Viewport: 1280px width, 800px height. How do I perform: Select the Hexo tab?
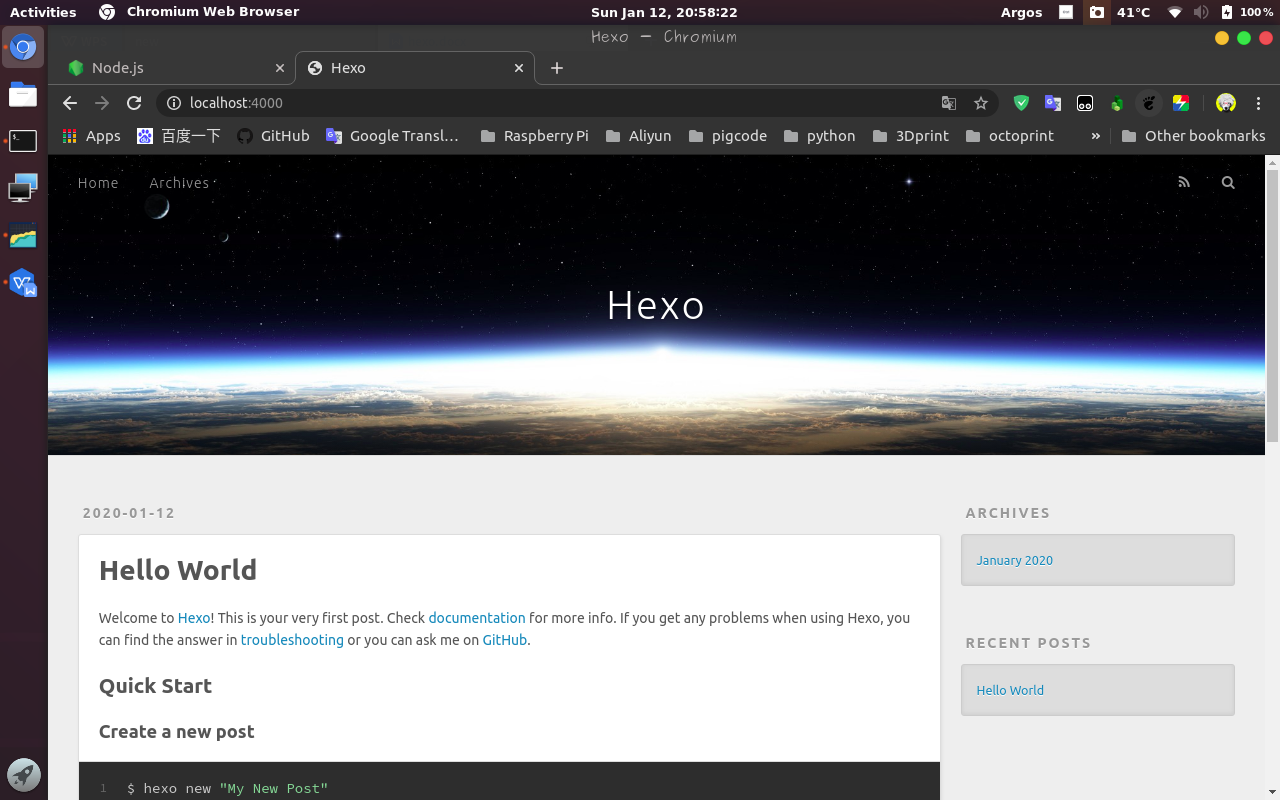point(415,68)
